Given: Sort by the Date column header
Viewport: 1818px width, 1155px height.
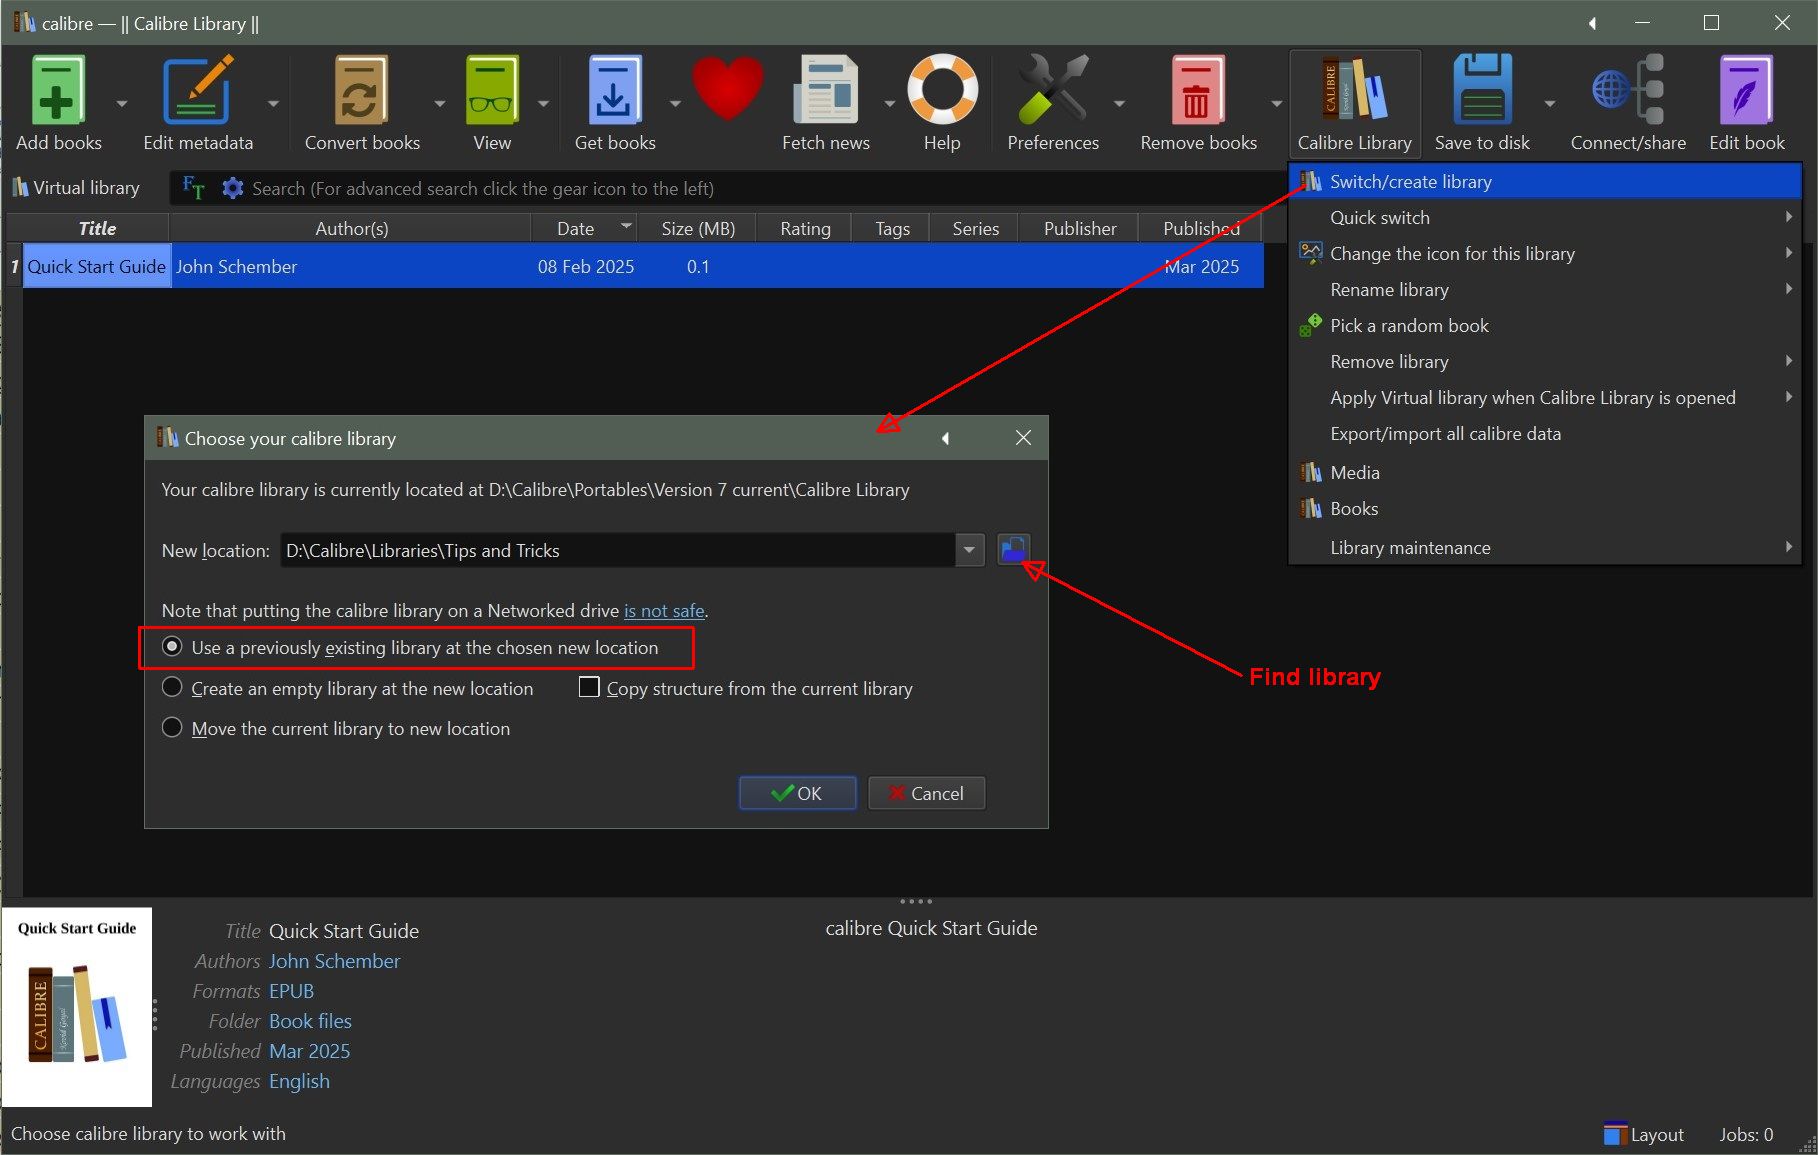Looking at the screenshot, I should (x=584, y=228).
